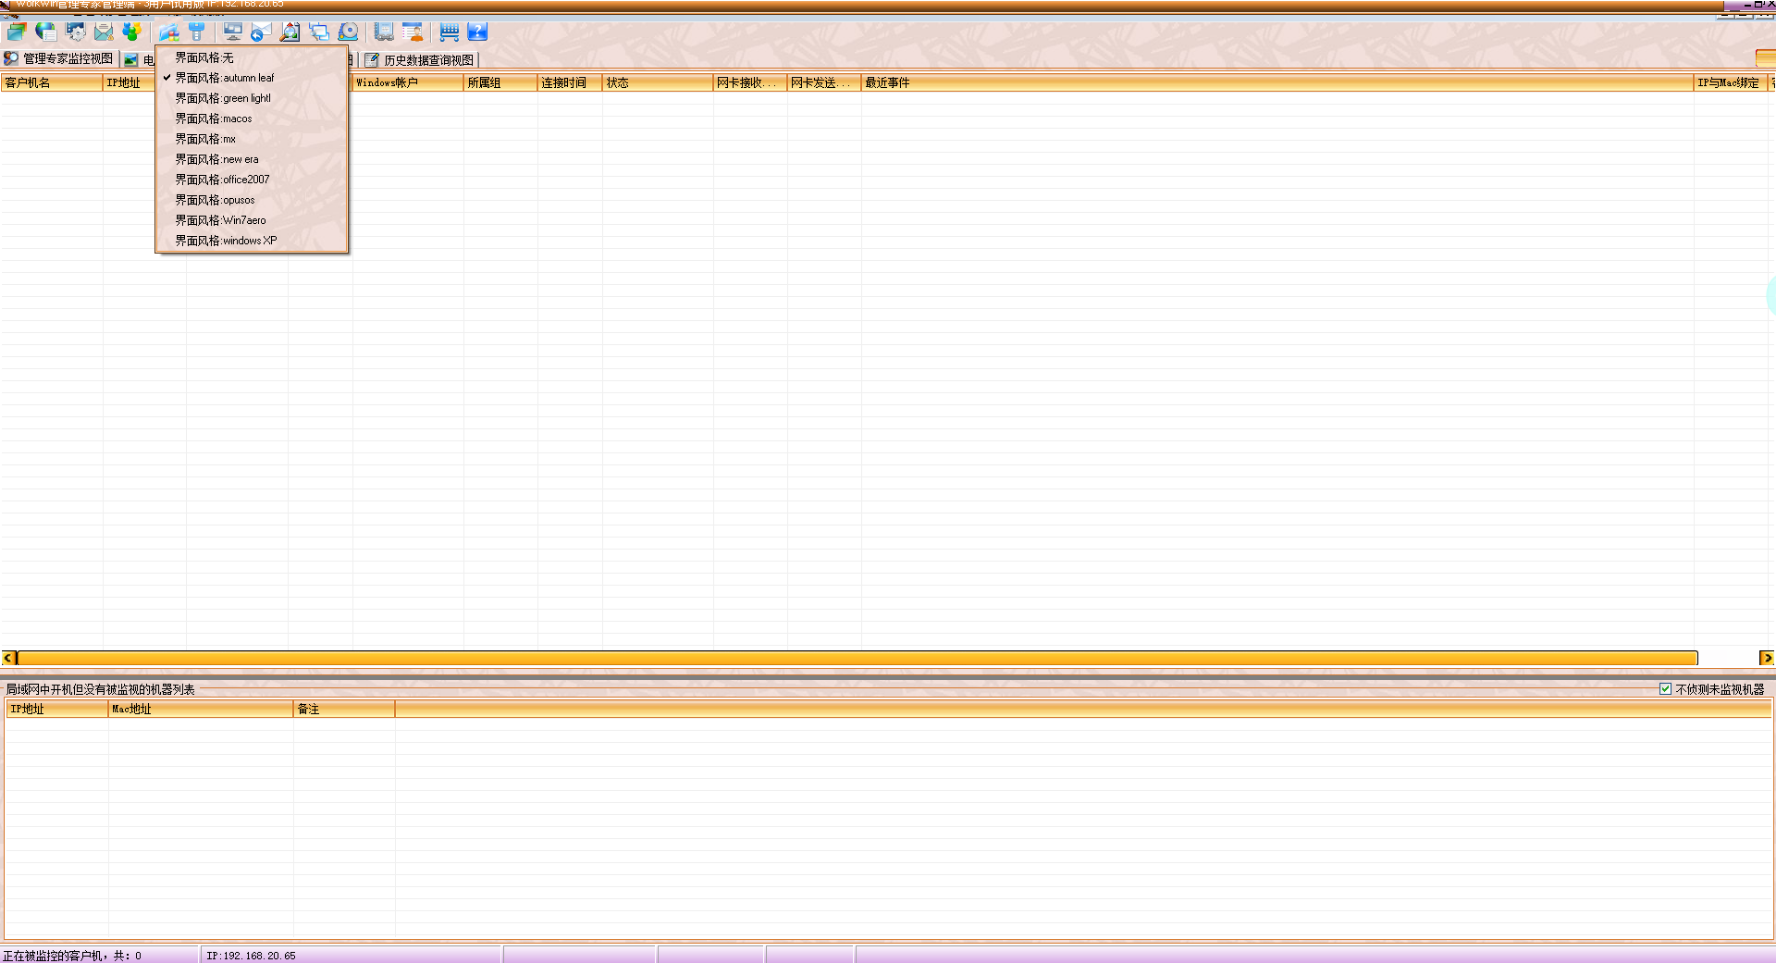Click the blue paint roller toolbar icon
The height and width of the screenshot is (963, 1776).
click(x=197, y=32)
